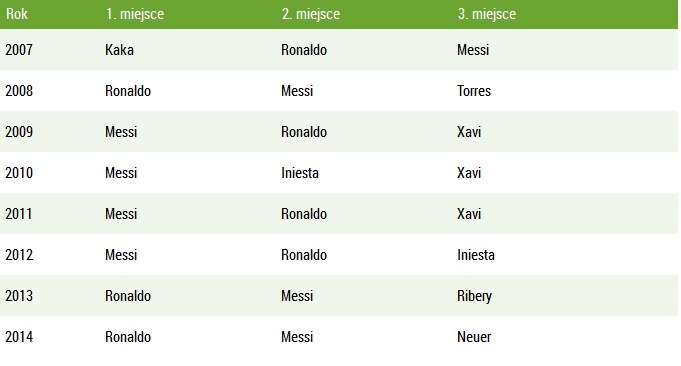This screenshot has width=681, height=366.
Task: Click 'Xavi' in the 2009 row
Action: pyautogui.click(x=469, y=132)
